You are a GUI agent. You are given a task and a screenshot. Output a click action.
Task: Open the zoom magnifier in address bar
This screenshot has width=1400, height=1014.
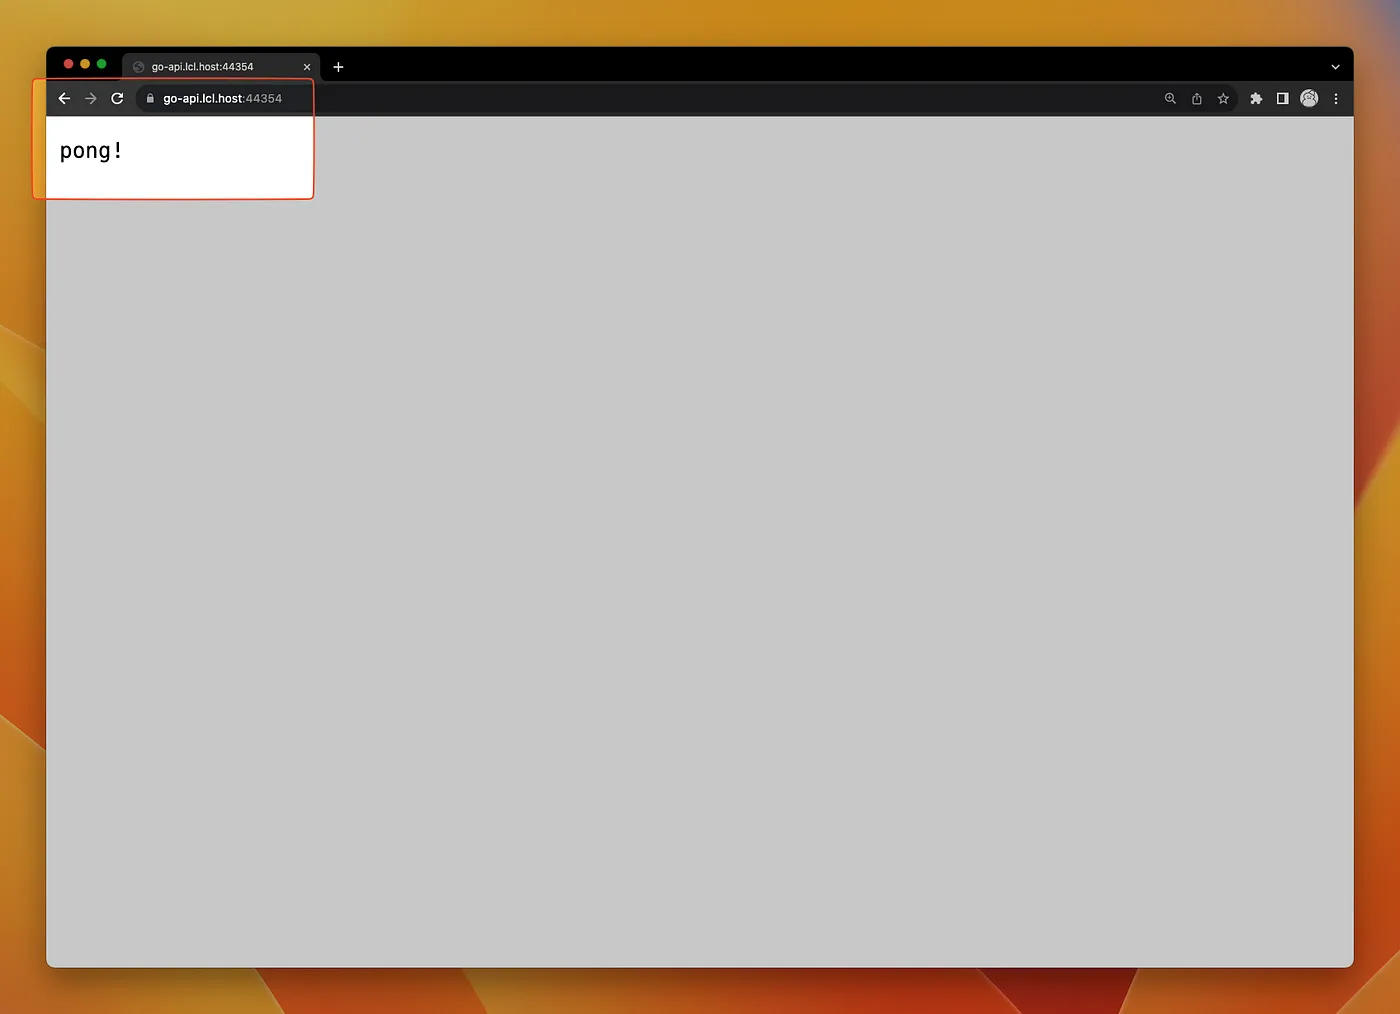[1170, 98]
